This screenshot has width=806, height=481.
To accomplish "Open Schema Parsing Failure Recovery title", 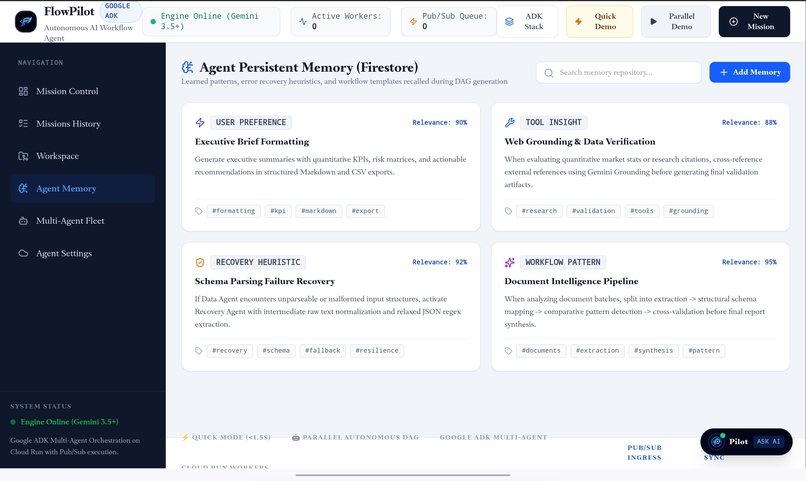I will coord(265,282).
